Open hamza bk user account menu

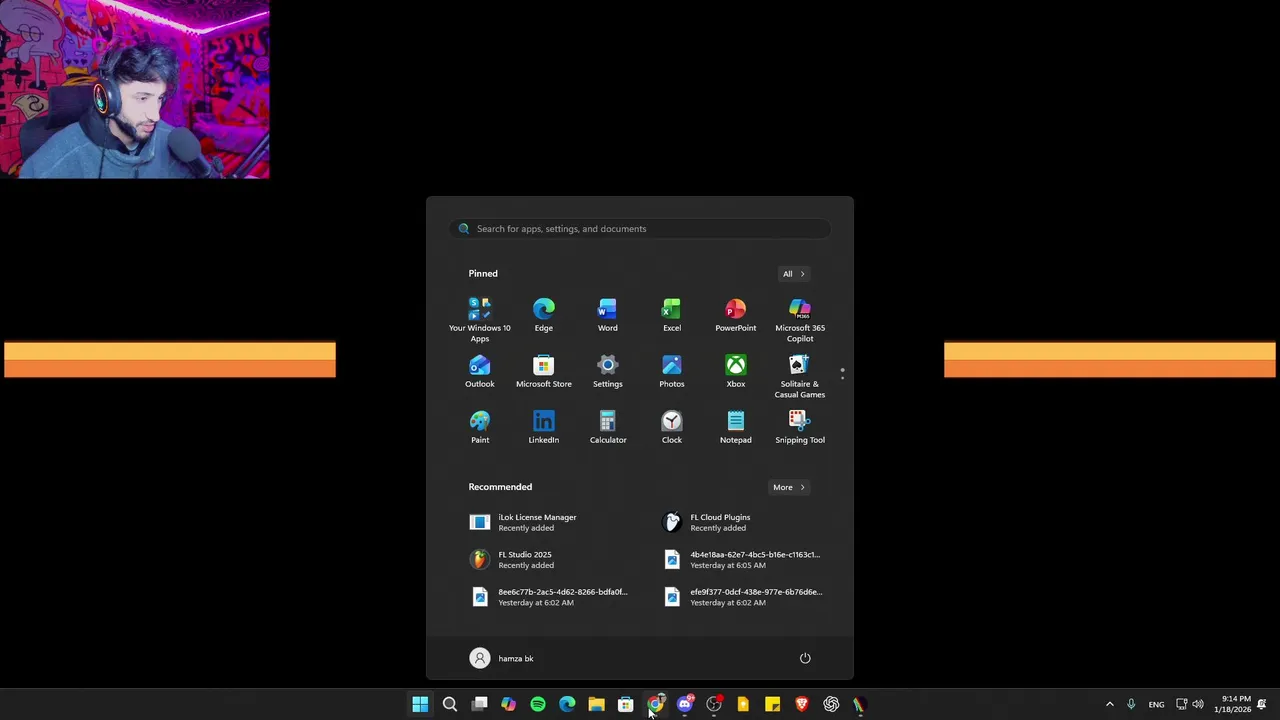(x=502, y=658)
